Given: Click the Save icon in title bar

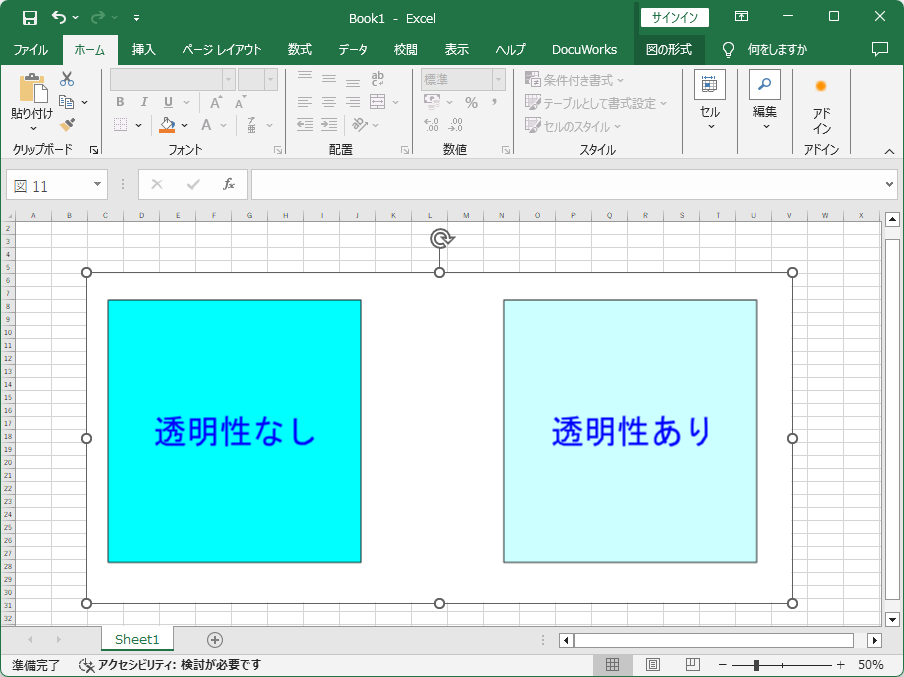Looking at the screenshot, I should point(29,18).
